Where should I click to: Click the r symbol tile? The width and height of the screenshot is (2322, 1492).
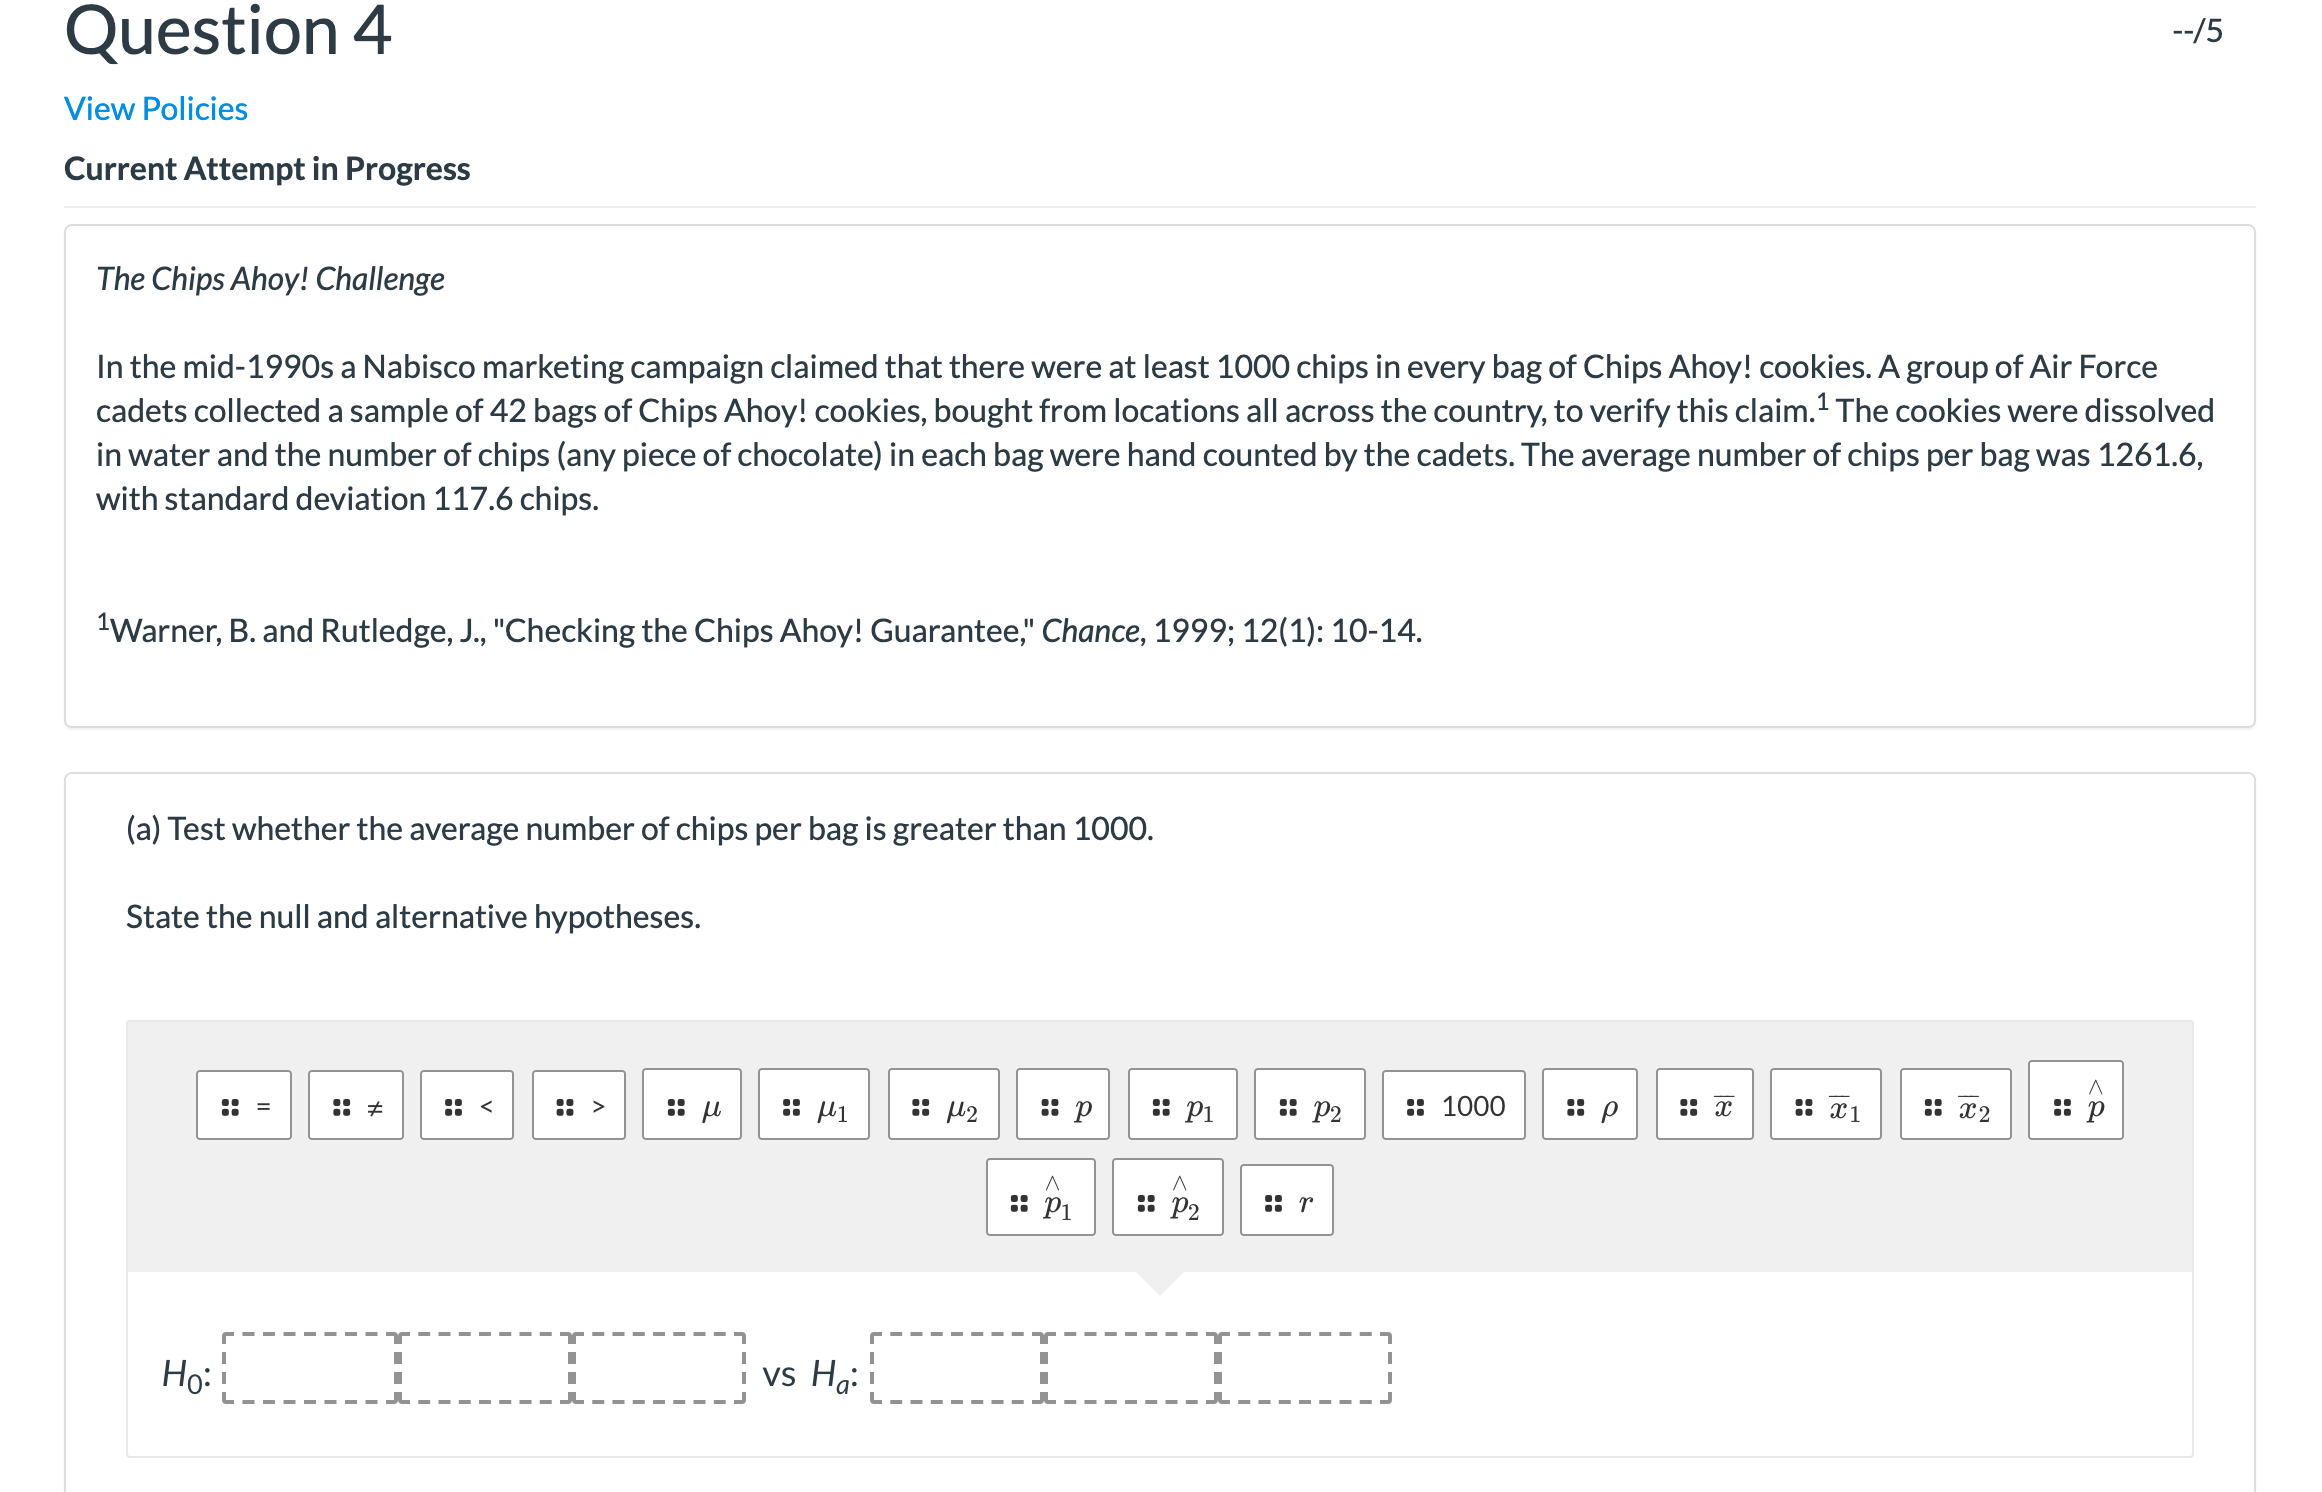1287,1200
